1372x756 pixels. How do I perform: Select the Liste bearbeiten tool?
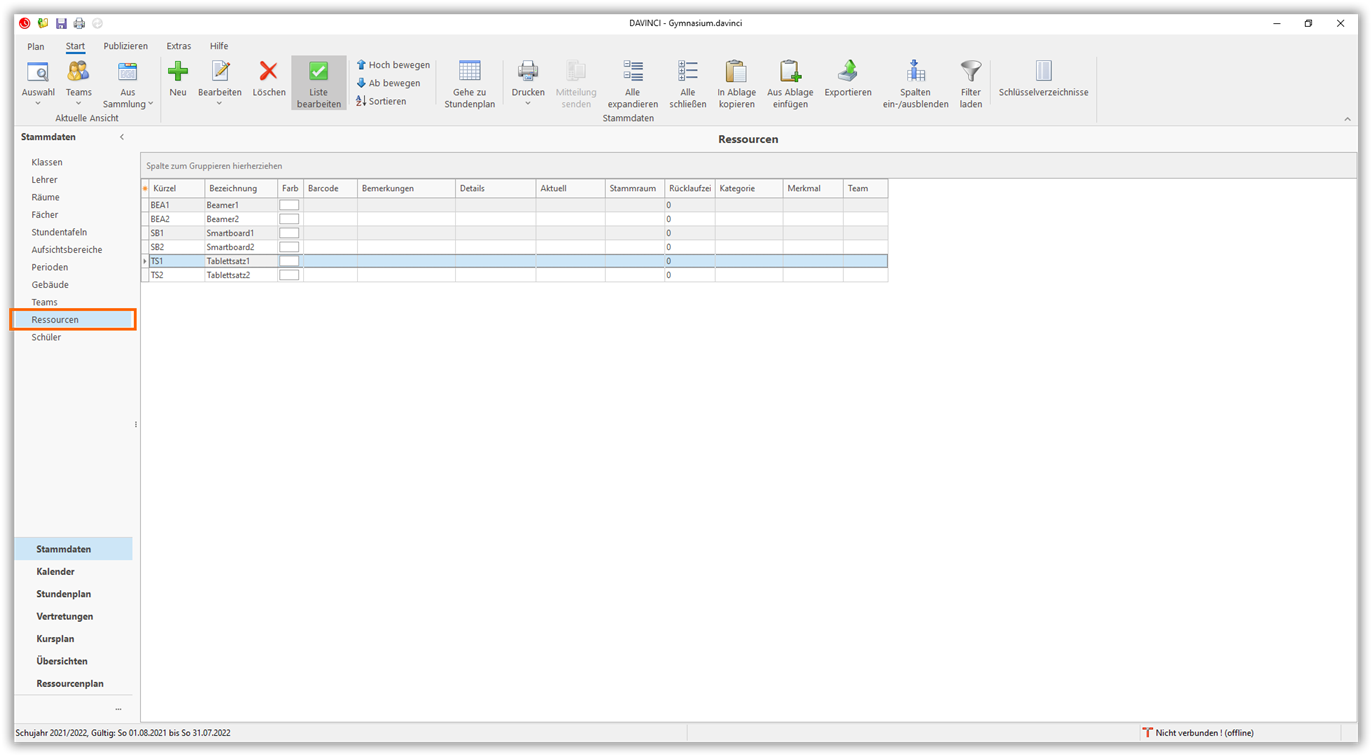318,82
